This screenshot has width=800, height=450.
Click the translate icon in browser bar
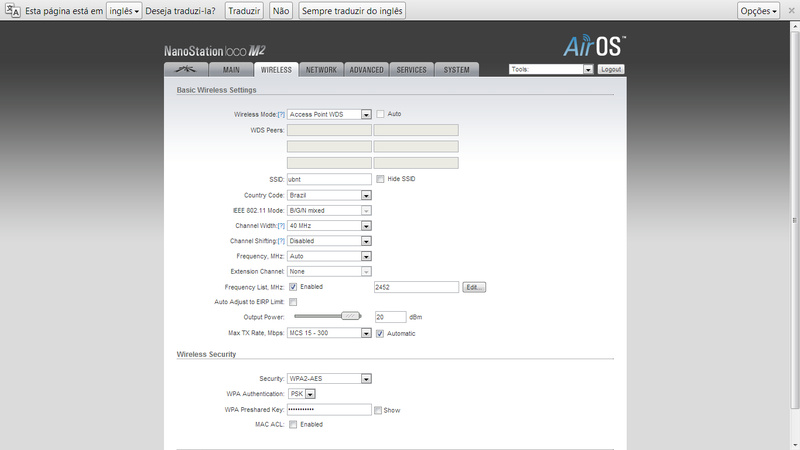[13, 11]
